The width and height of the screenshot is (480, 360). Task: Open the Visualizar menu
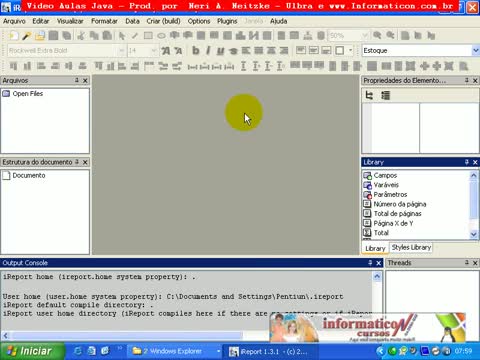click(70, 21)
